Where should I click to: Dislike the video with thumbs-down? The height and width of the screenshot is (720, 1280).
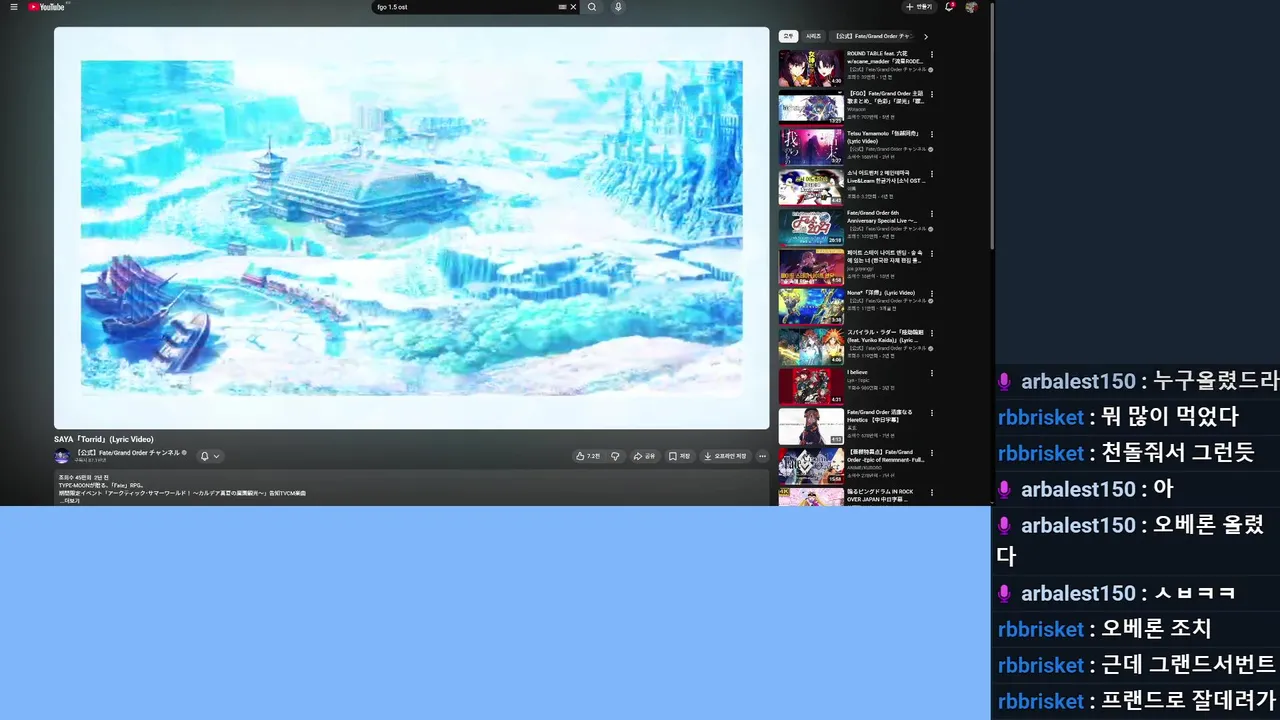(615, 456)
